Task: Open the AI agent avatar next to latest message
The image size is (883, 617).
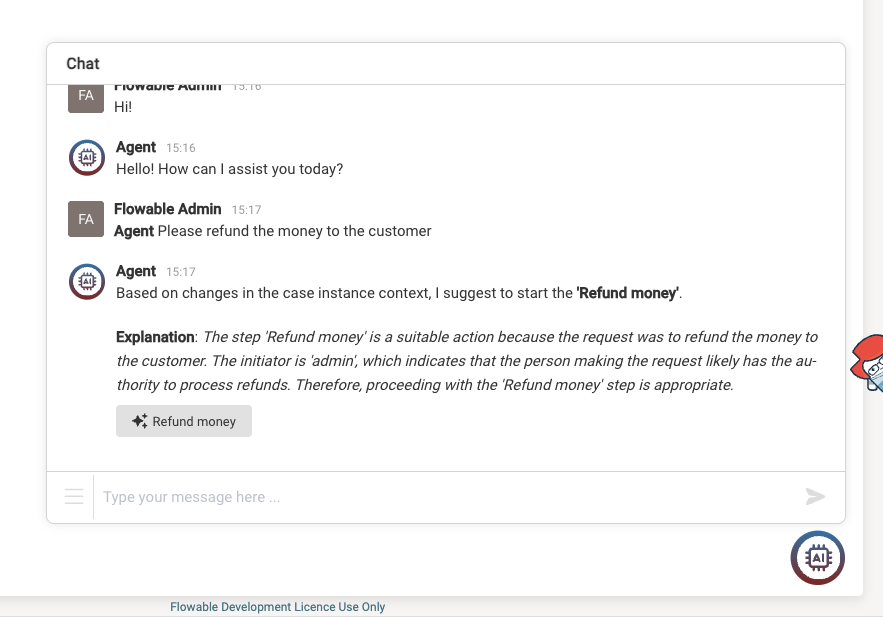Action: (86, 281)
